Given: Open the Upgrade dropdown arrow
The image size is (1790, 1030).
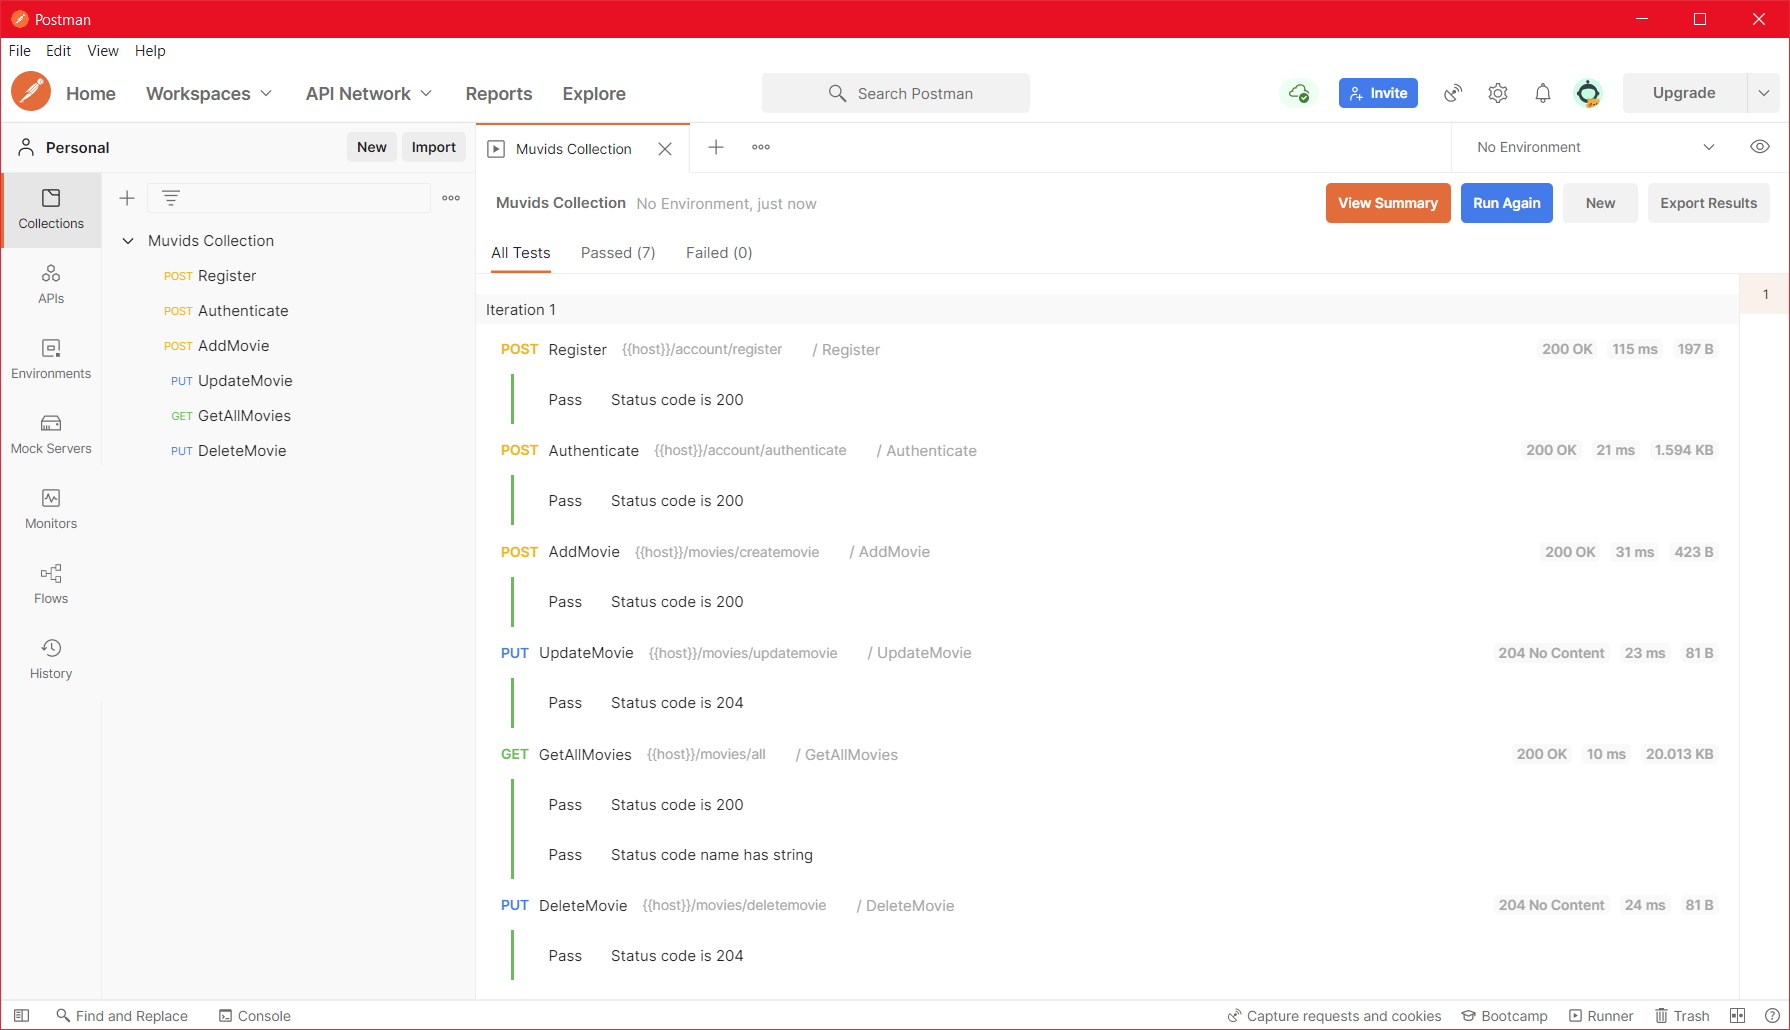Looking at the screenshot, I should point(1764,93).
